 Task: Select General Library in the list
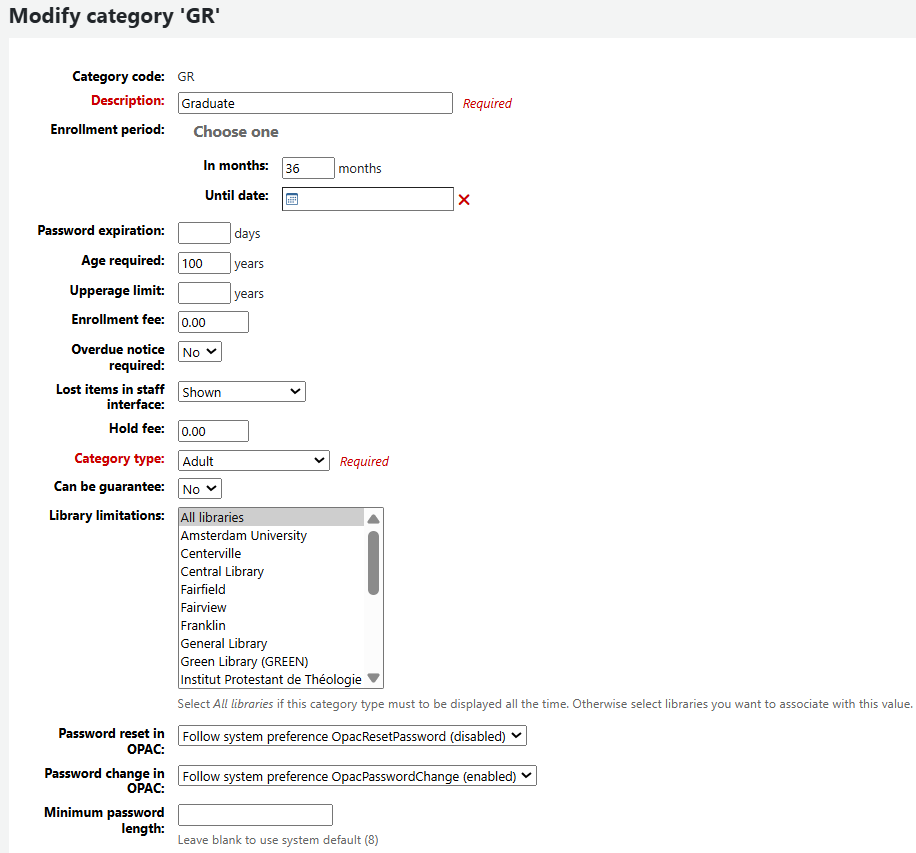coord(272,644)
